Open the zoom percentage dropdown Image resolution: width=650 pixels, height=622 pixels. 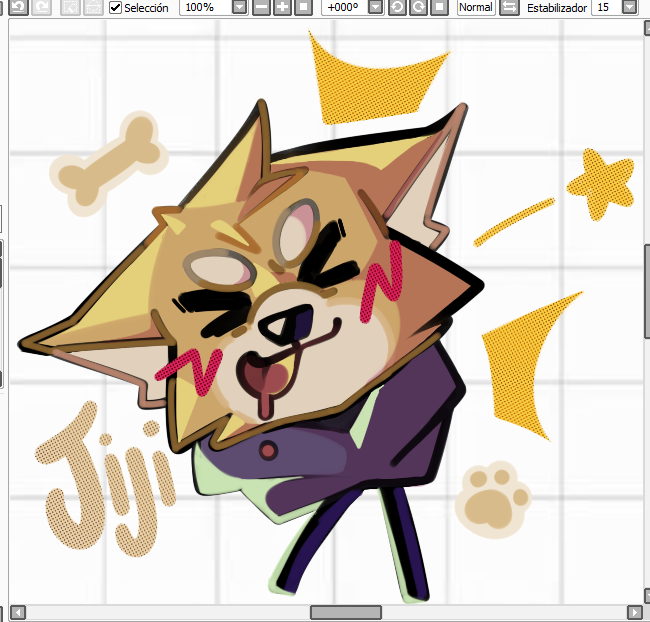tap(240, 7)
